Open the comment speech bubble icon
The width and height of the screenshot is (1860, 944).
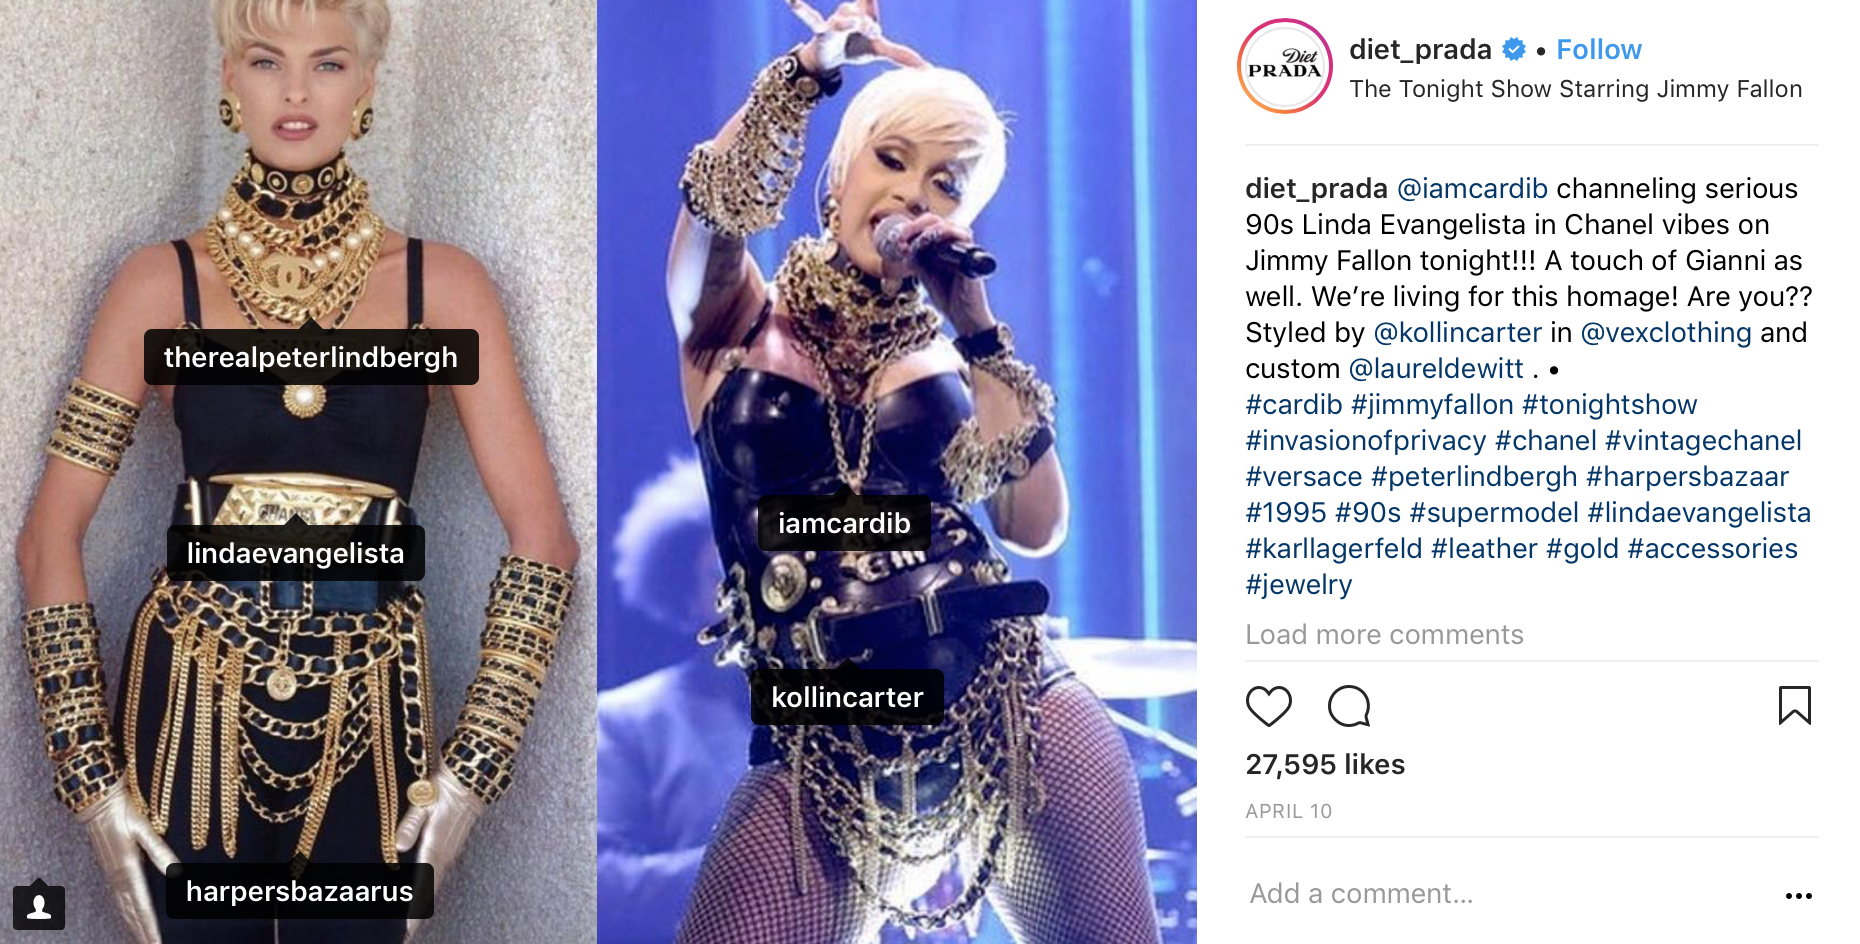point(1348,707)
